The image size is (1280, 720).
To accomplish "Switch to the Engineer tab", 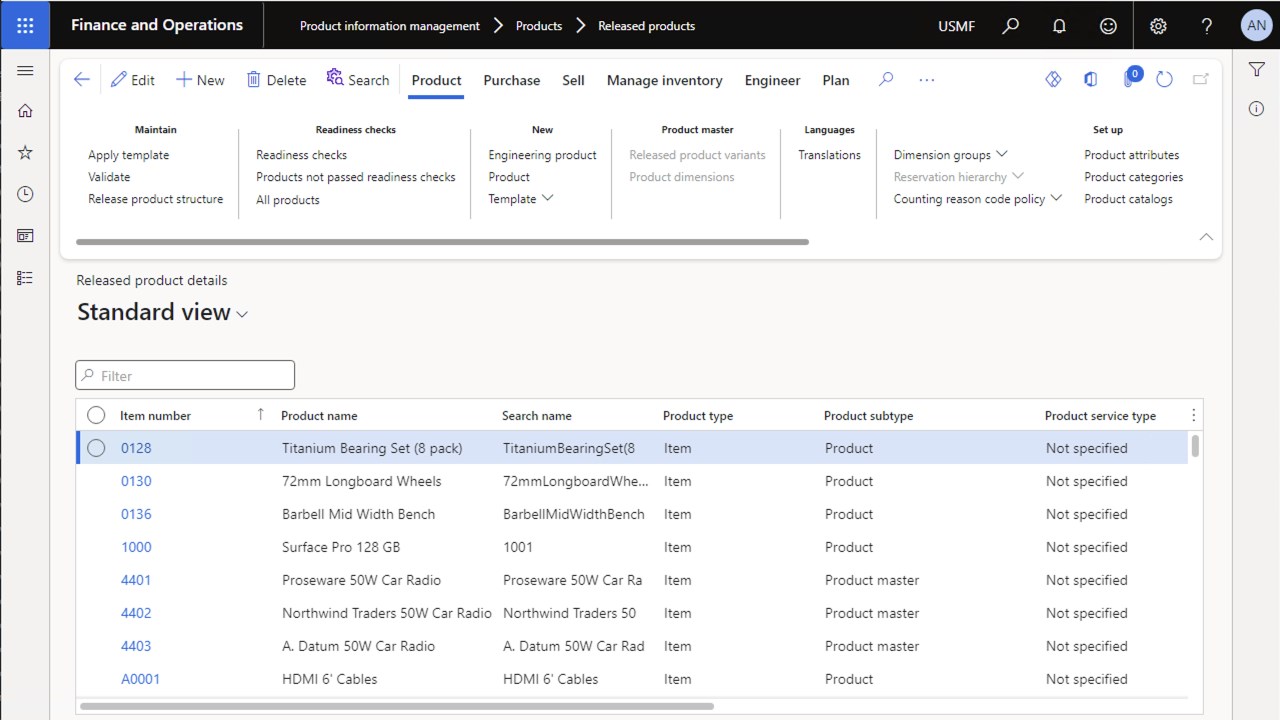I will pyautogui.click(x=773, y=80).
